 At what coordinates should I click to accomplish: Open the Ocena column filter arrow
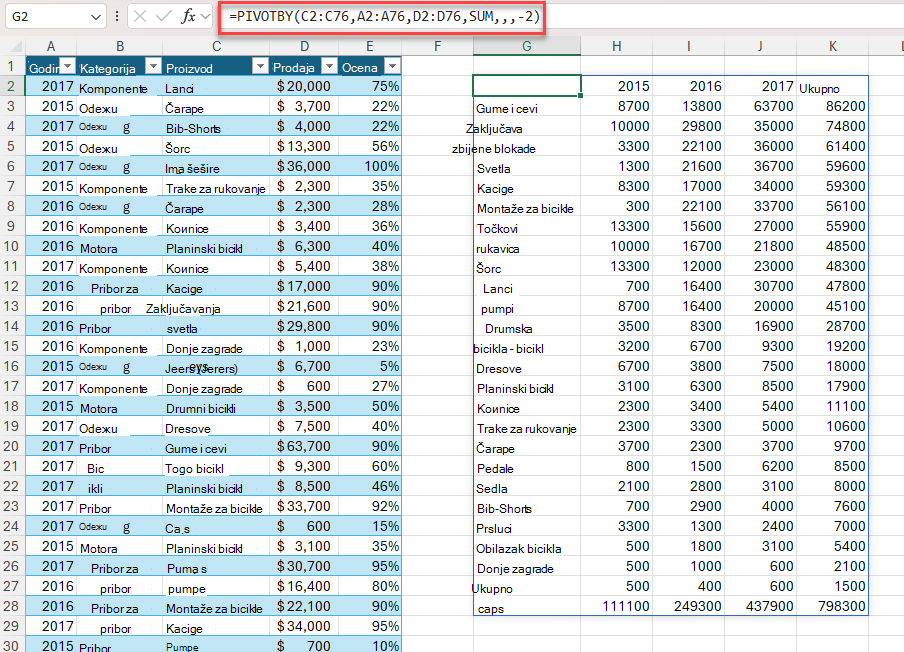(392, 66)
